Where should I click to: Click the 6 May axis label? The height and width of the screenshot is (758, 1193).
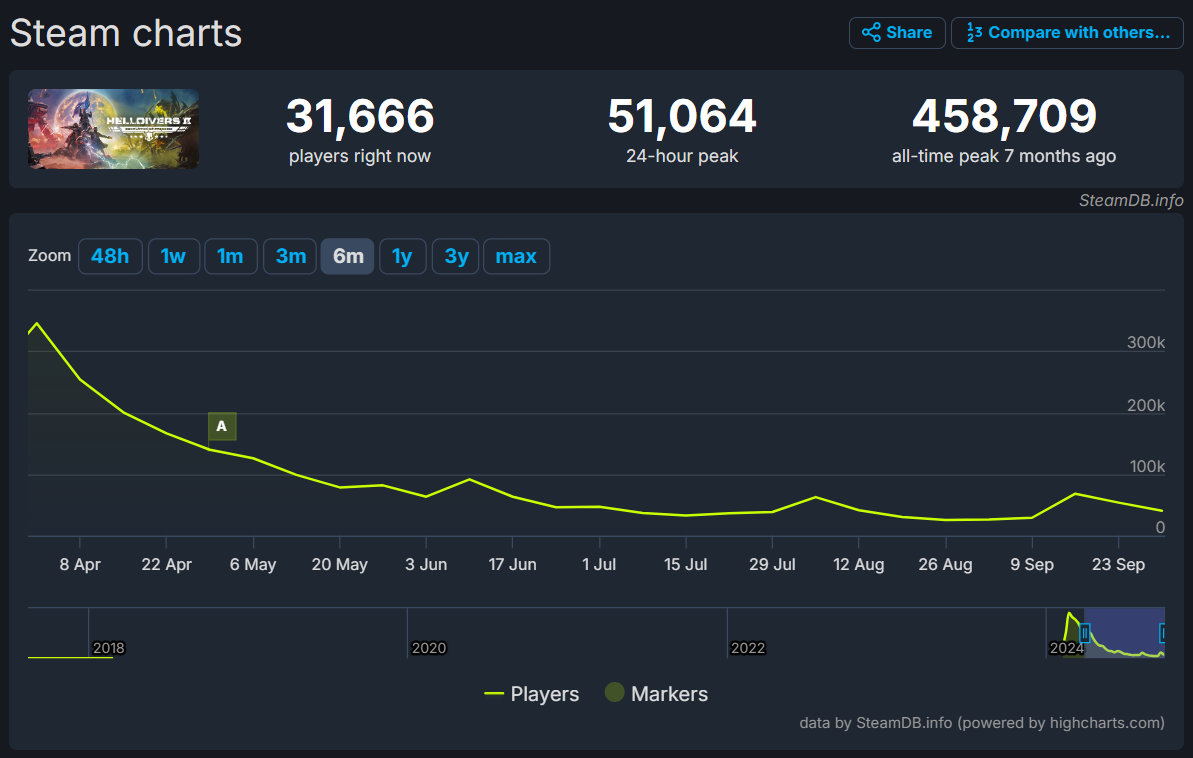click(x=253, y=565)
